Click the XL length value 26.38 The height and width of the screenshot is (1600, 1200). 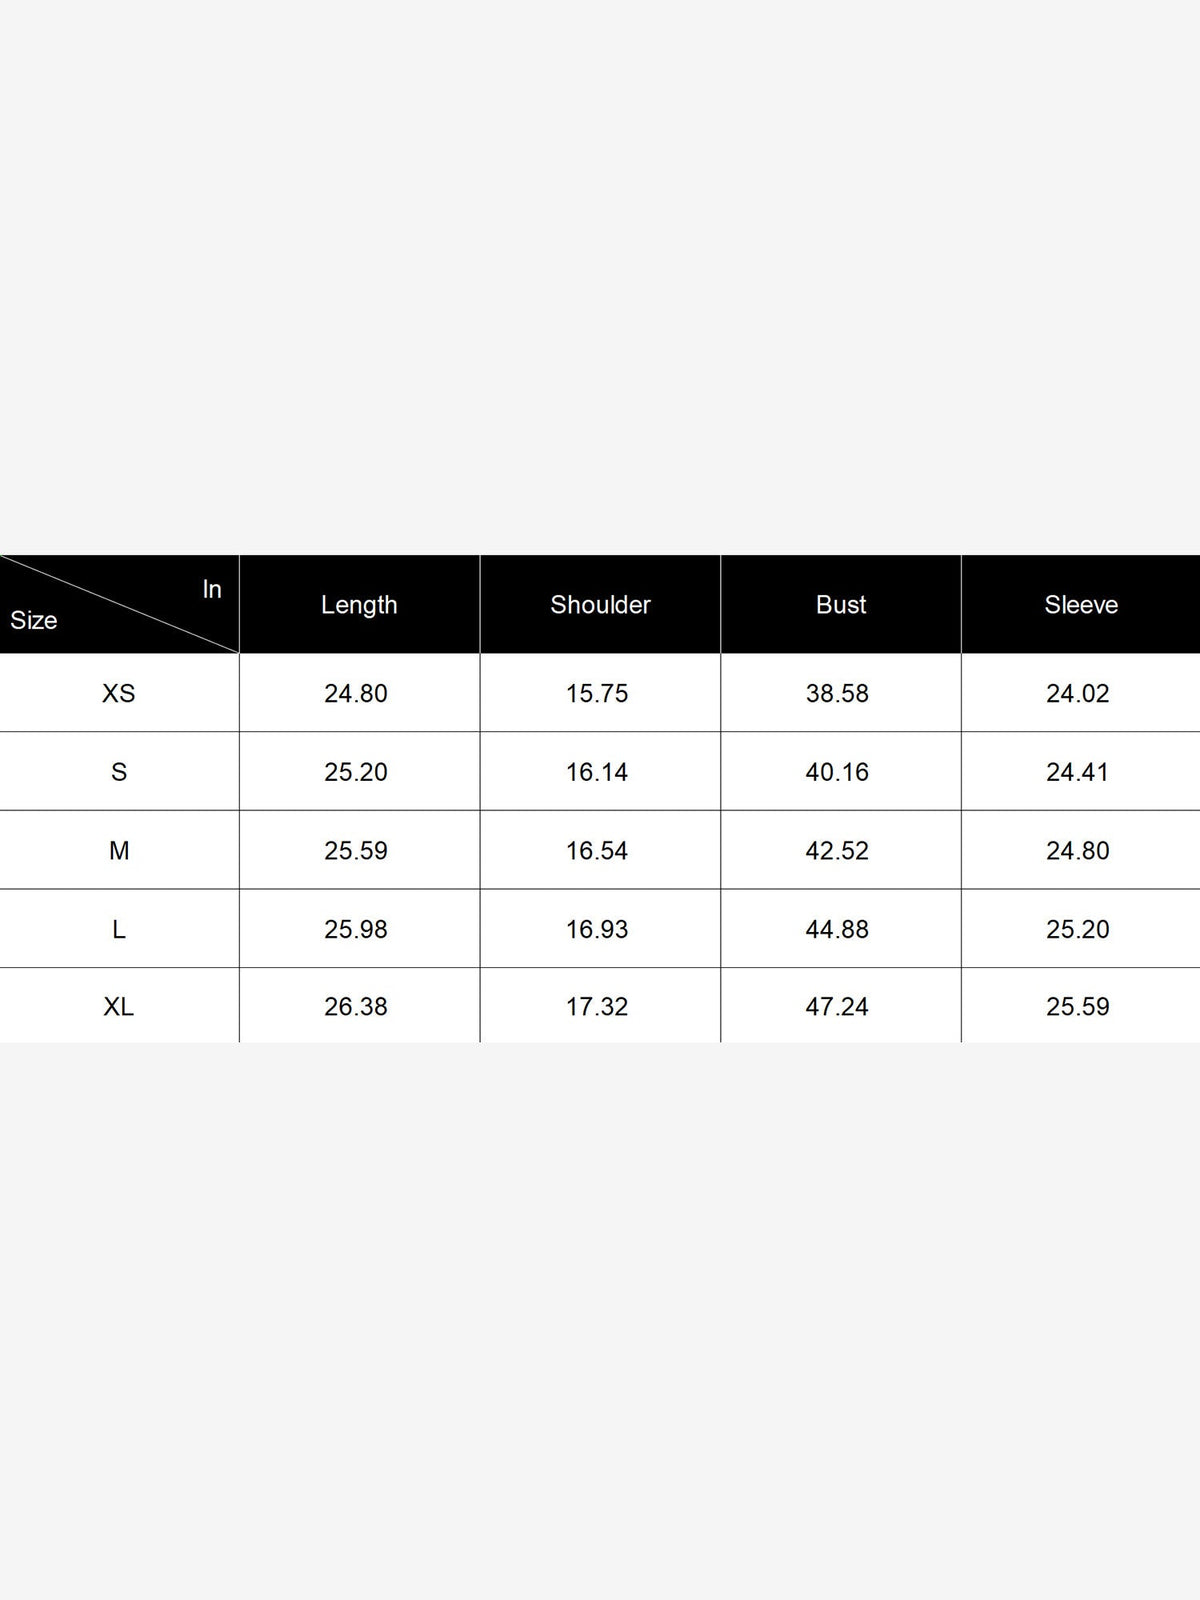click(356, 1007)
